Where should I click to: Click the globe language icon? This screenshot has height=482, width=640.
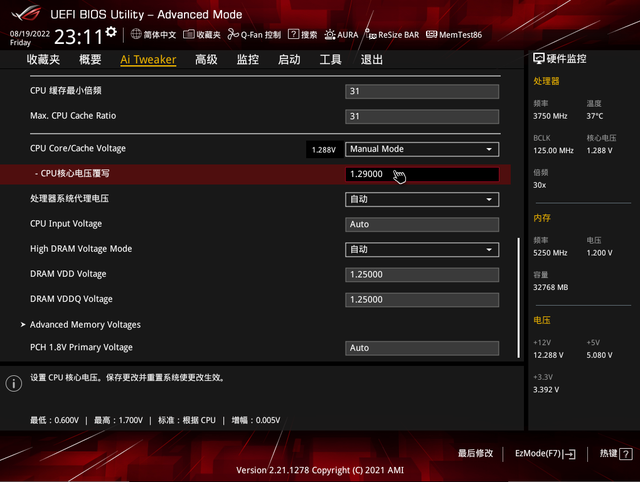point(136,34)
